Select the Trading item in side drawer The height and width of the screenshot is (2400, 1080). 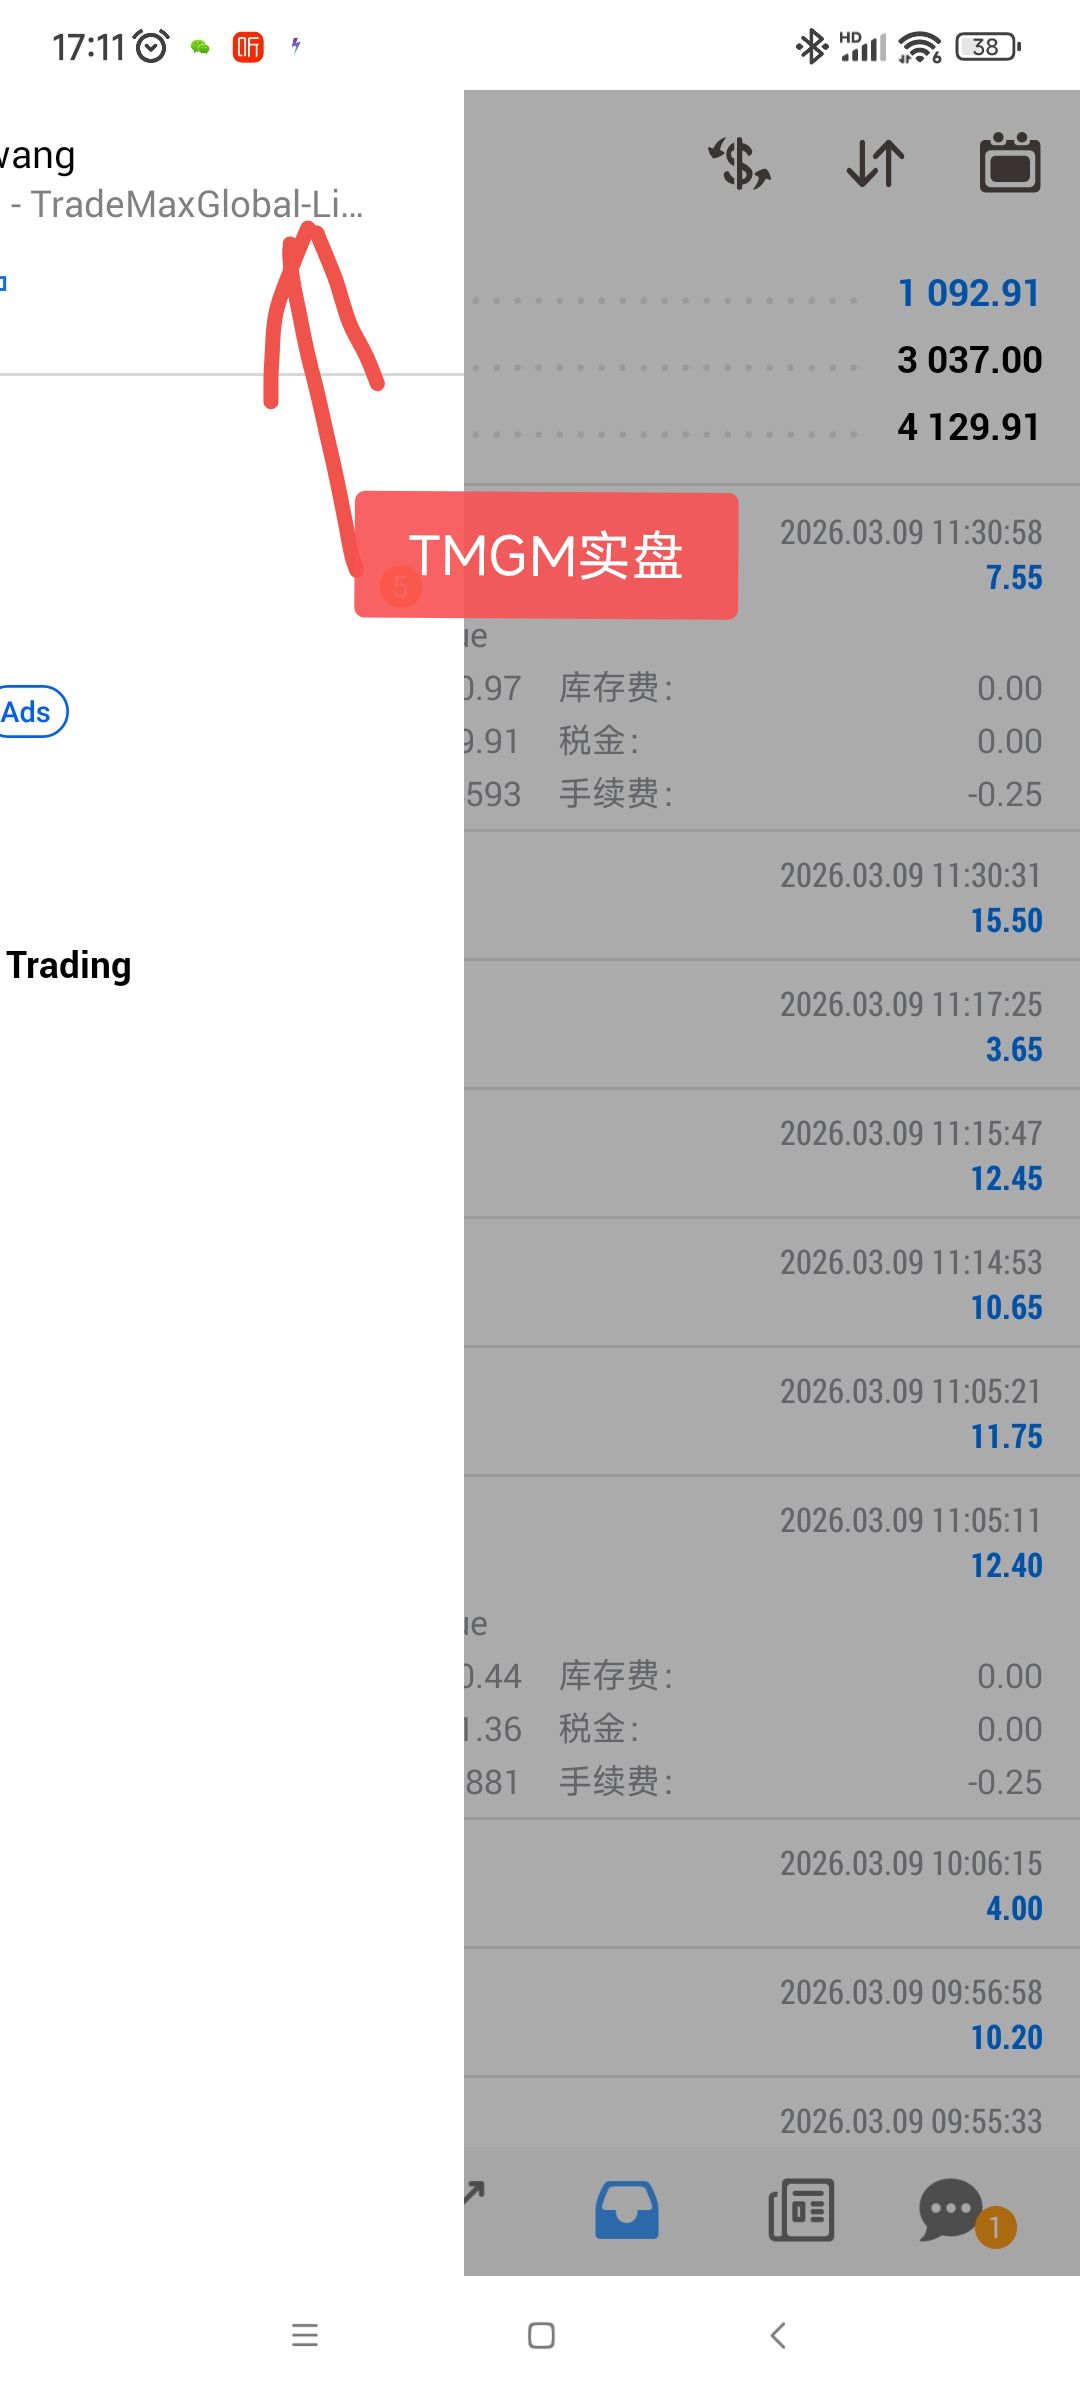tap(70, 966)
